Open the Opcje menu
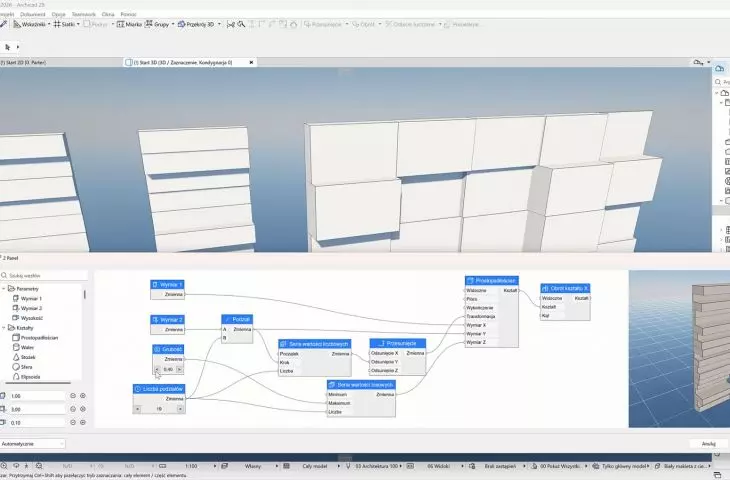The height and width of the screenshot is (480, 730). [x=59, y=14]
